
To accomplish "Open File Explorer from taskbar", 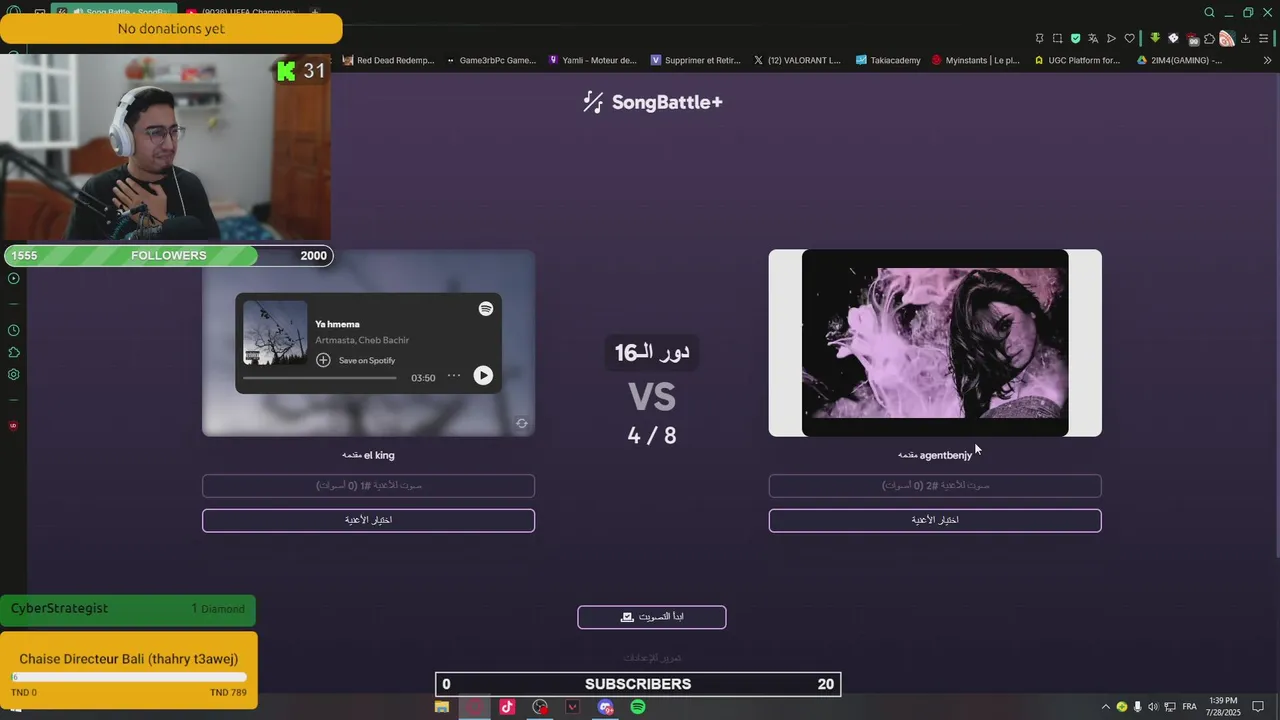I will point(441,707).
